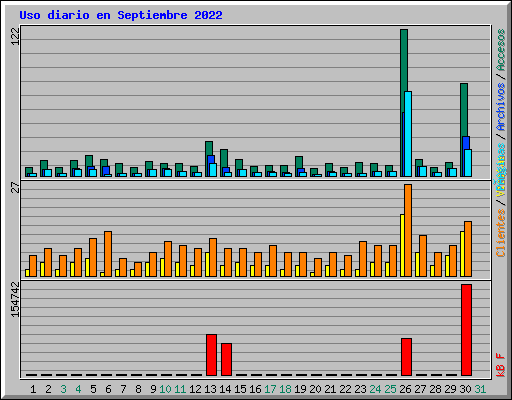Click the orange Clientes bar for day 30
The image size is (512, 400).
(x=468, y=249)
